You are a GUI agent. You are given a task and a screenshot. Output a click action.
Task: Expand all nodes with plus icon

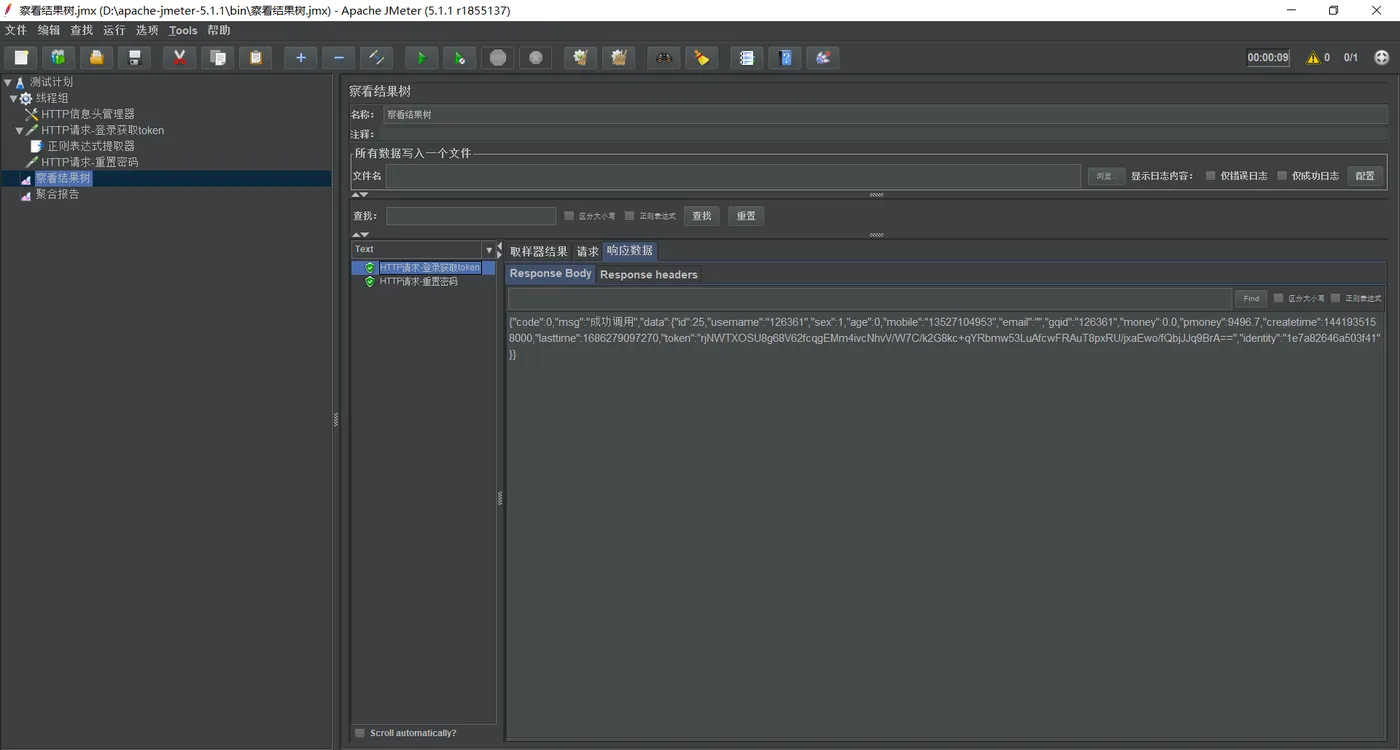[300, 57]
